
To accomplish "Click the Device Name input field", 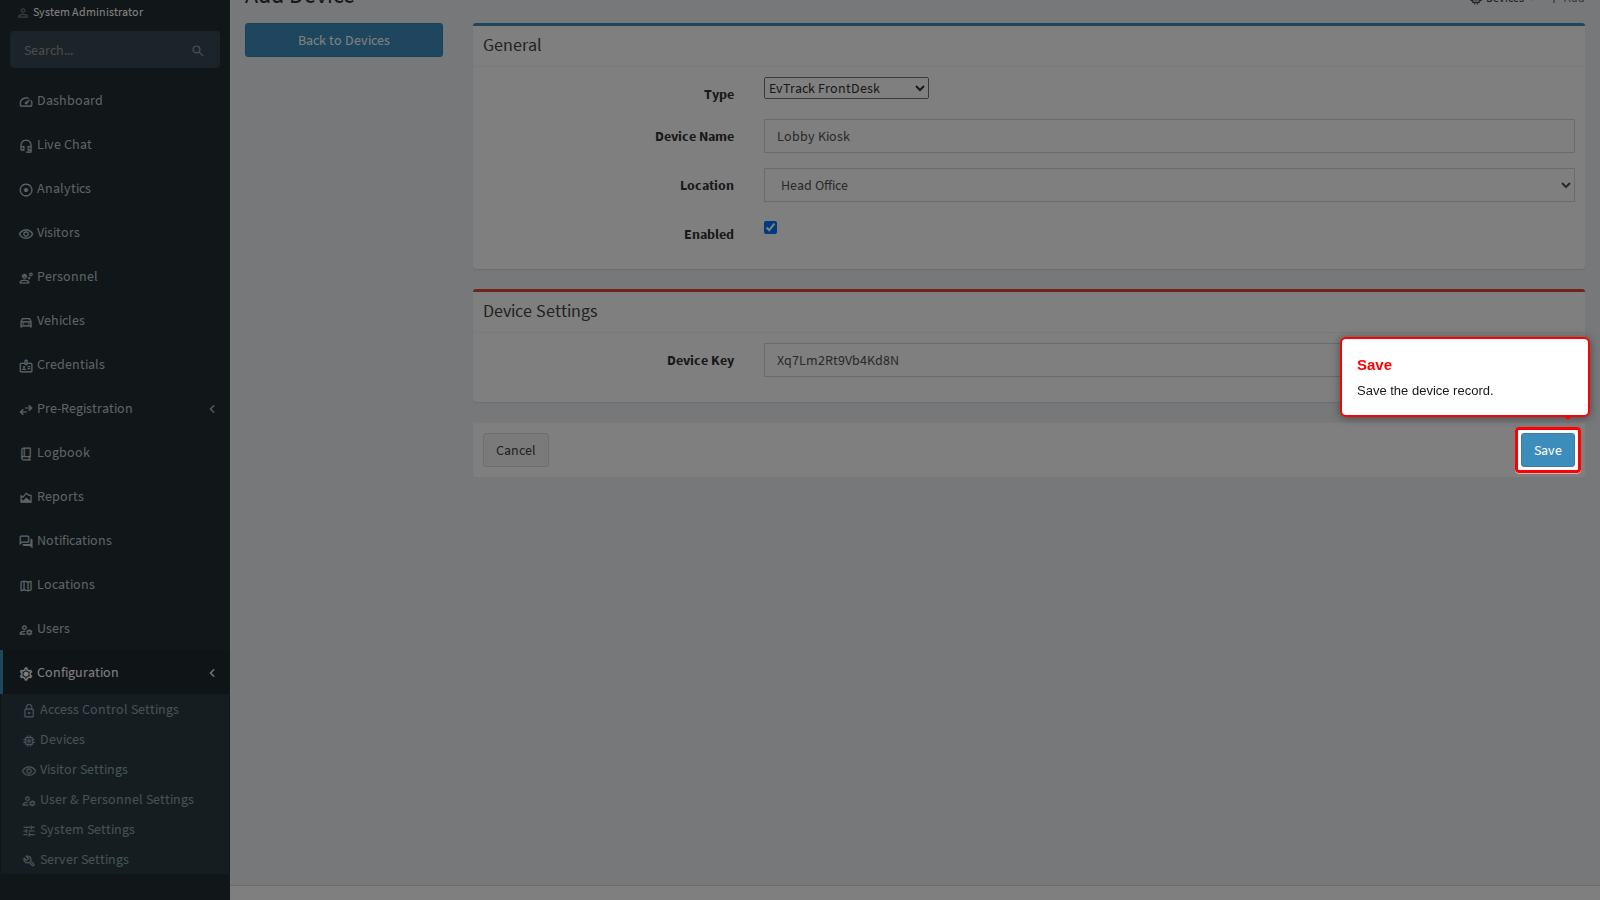I will (x=1169, y=136).
